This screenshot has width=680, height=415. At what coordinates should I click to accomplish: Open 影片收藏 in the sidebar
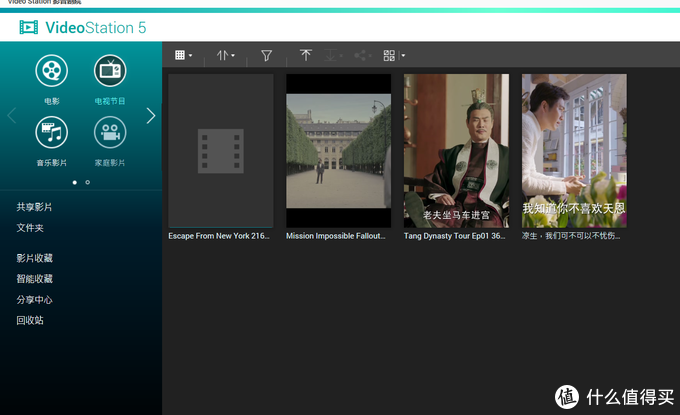click(x=35, y=258)
